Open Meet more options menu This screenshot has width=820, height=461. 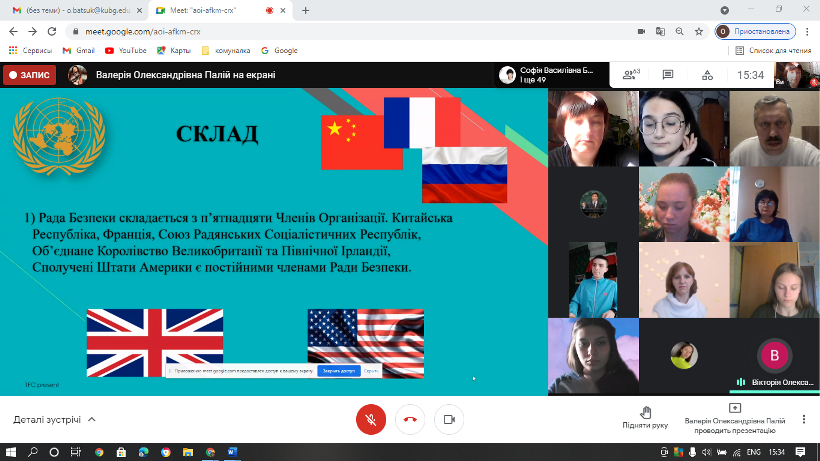click(x=804, y=419)
